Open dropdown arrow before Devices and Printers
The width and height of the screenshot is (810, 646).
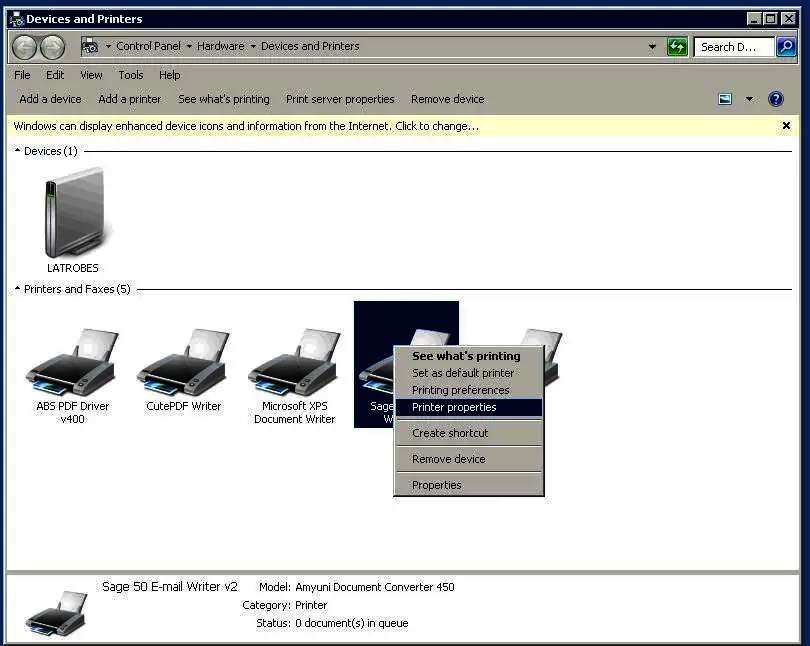coord(253,46)
